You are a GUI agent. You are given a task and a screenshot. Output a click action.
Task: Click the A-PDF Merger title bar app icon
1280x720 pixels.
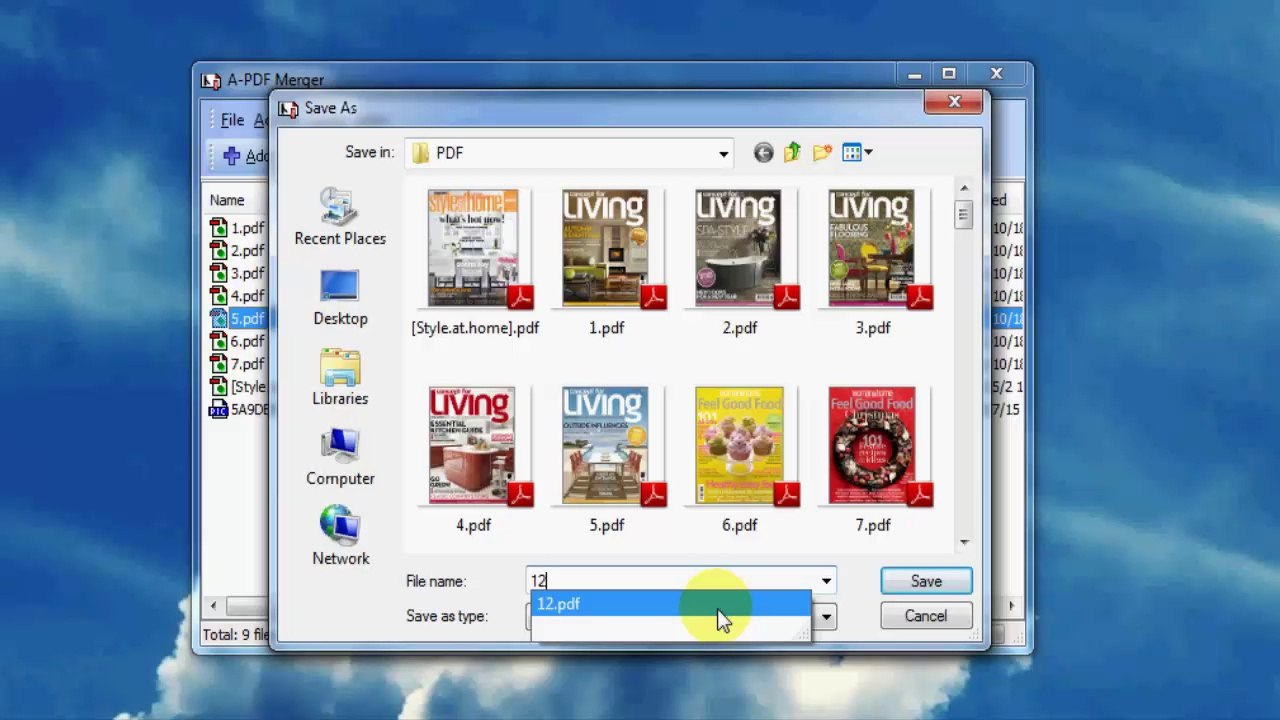coord(210,80)
